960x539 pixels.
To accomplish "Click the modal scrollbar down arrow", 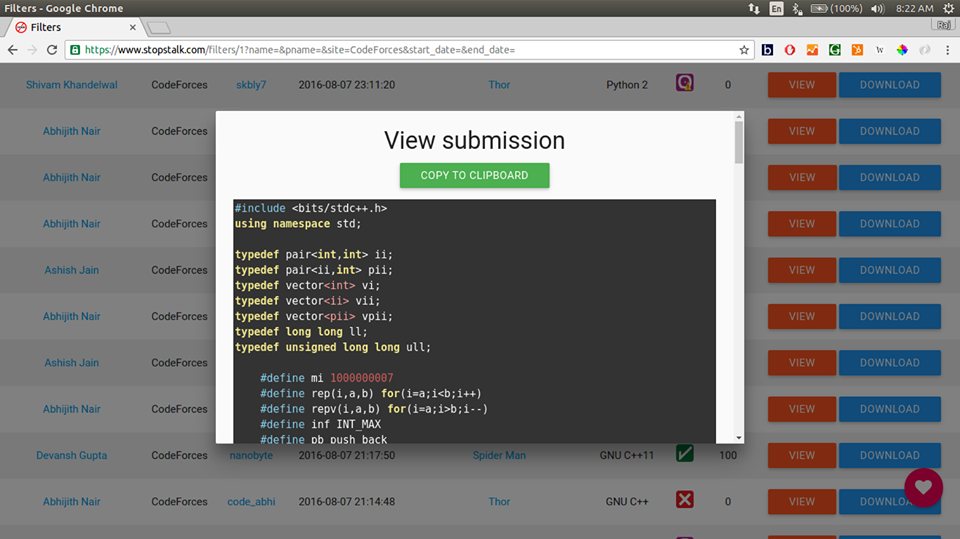I will click(739, 438).
